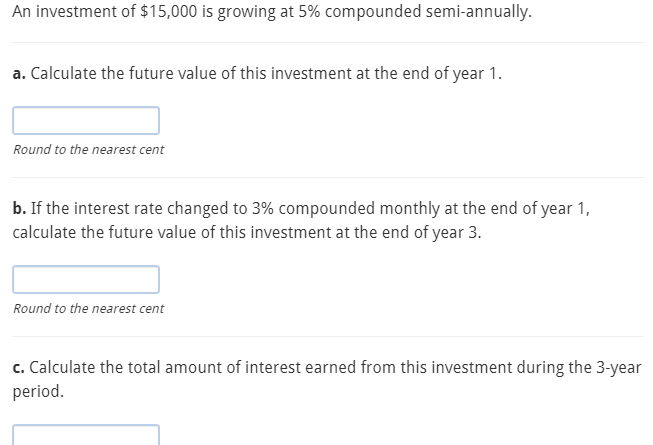Click the answer input field for part a
Viewport: 653px width, 445px height.
point(86,121)
